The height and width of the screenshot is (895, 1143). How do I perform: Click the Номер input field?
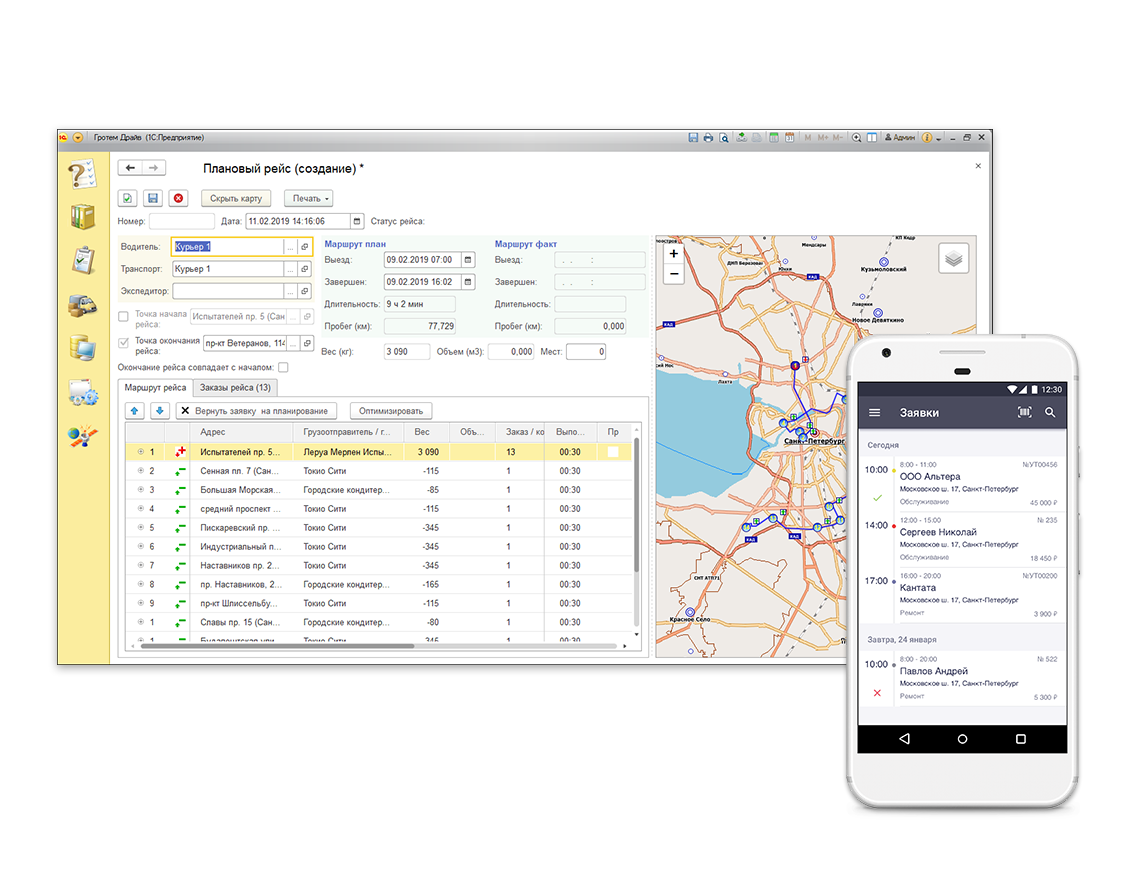pos(182,221)
